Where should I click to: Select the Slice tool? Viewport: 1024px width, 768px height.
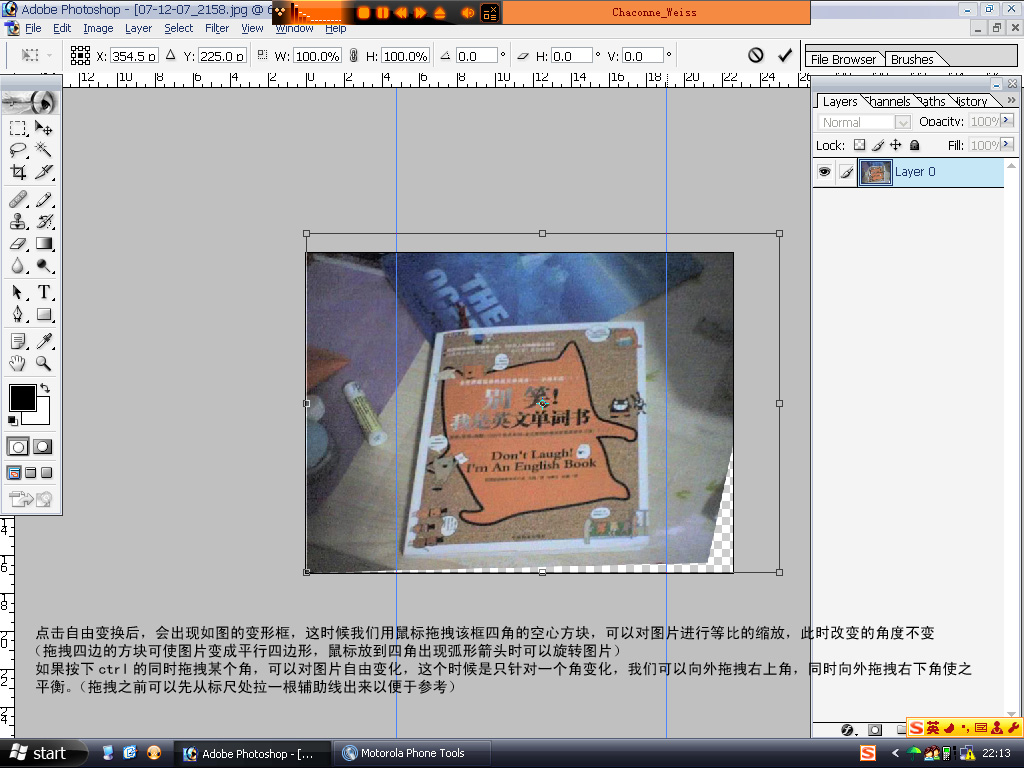coord(44,172)
